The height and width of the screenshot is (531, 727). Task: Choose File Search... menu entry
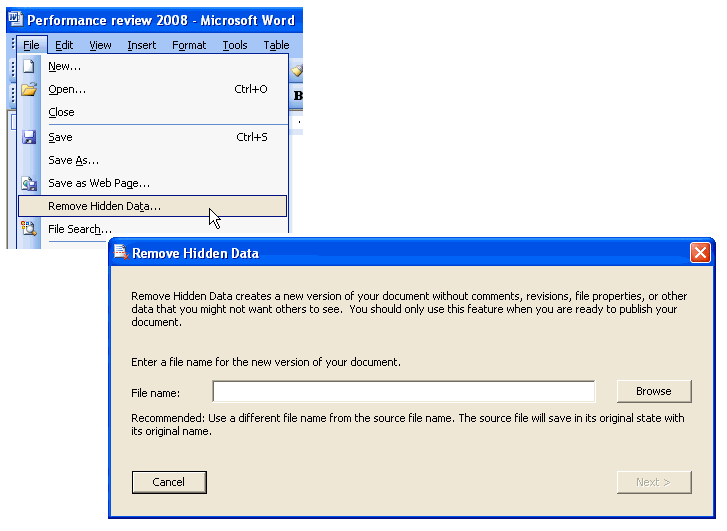153,229
